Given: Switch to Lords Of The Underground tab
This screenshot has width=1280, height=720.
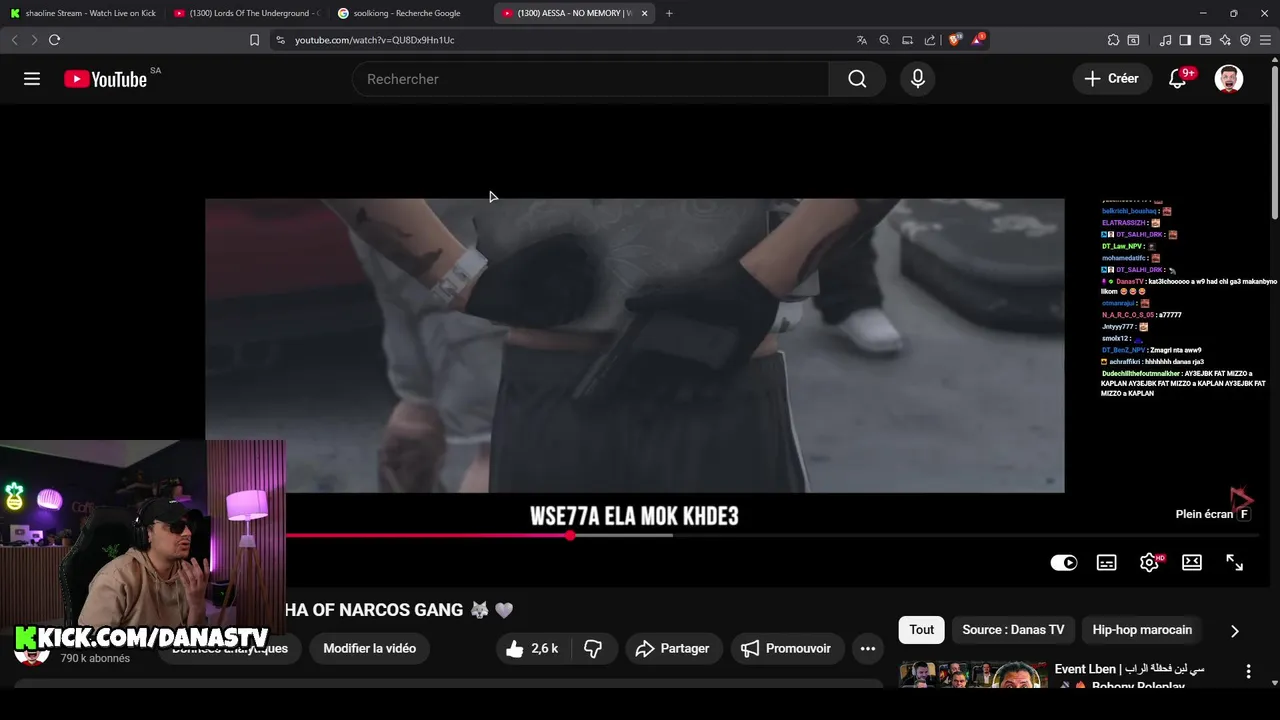Looking at the screenshot, I should click(246, 13).
